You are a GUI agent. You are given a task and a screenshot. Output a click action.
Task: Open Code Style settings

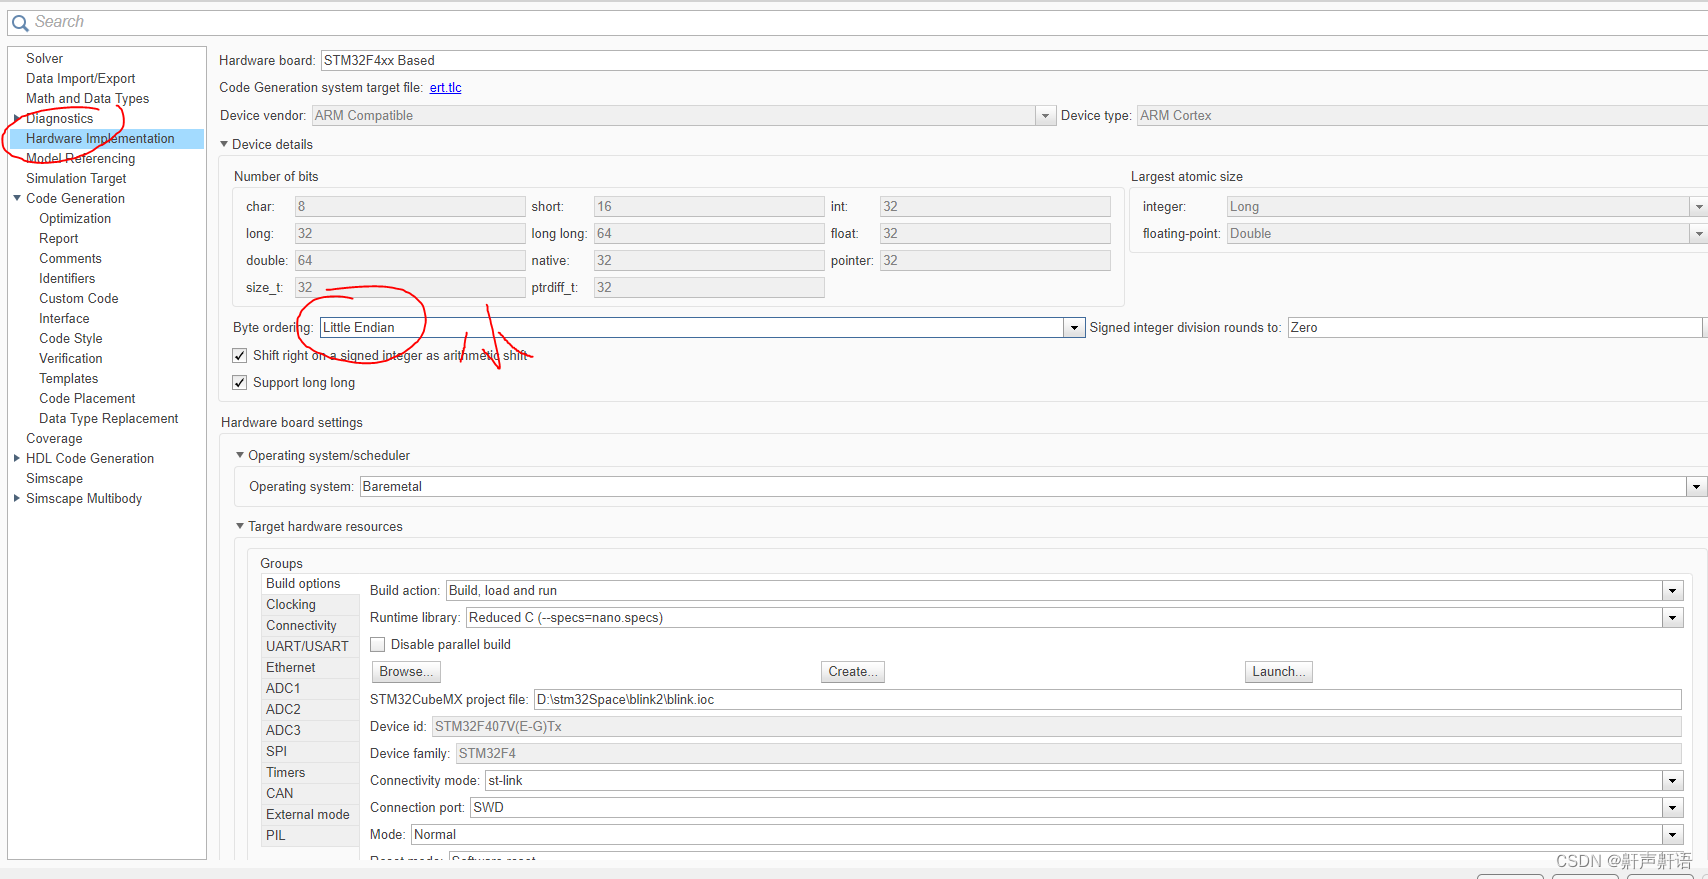70,338
